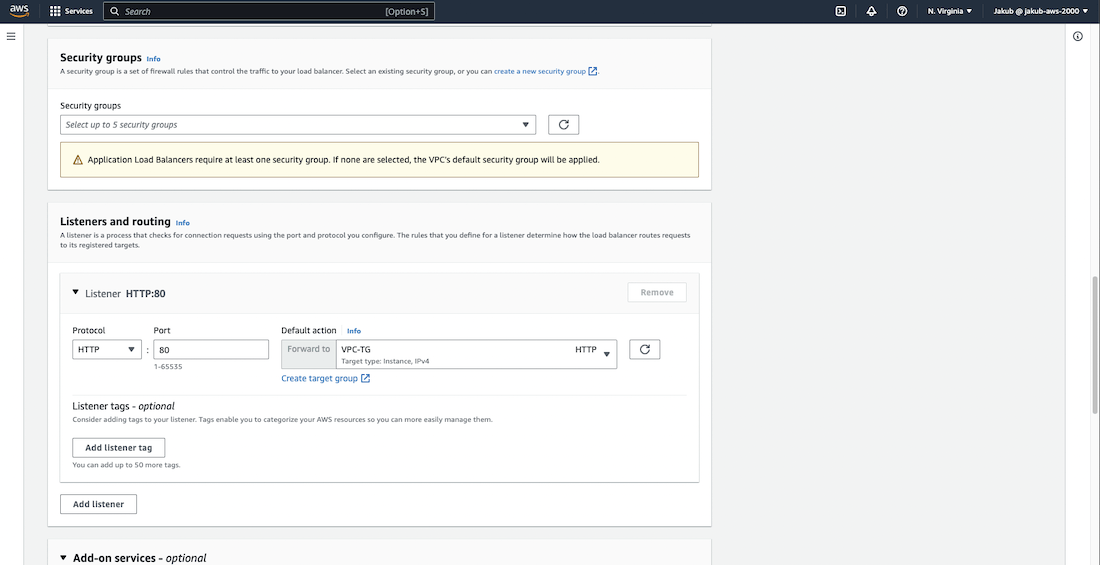The image size is (1100, 565).
Task: Click the Port input field
Action: click(211, 349)
